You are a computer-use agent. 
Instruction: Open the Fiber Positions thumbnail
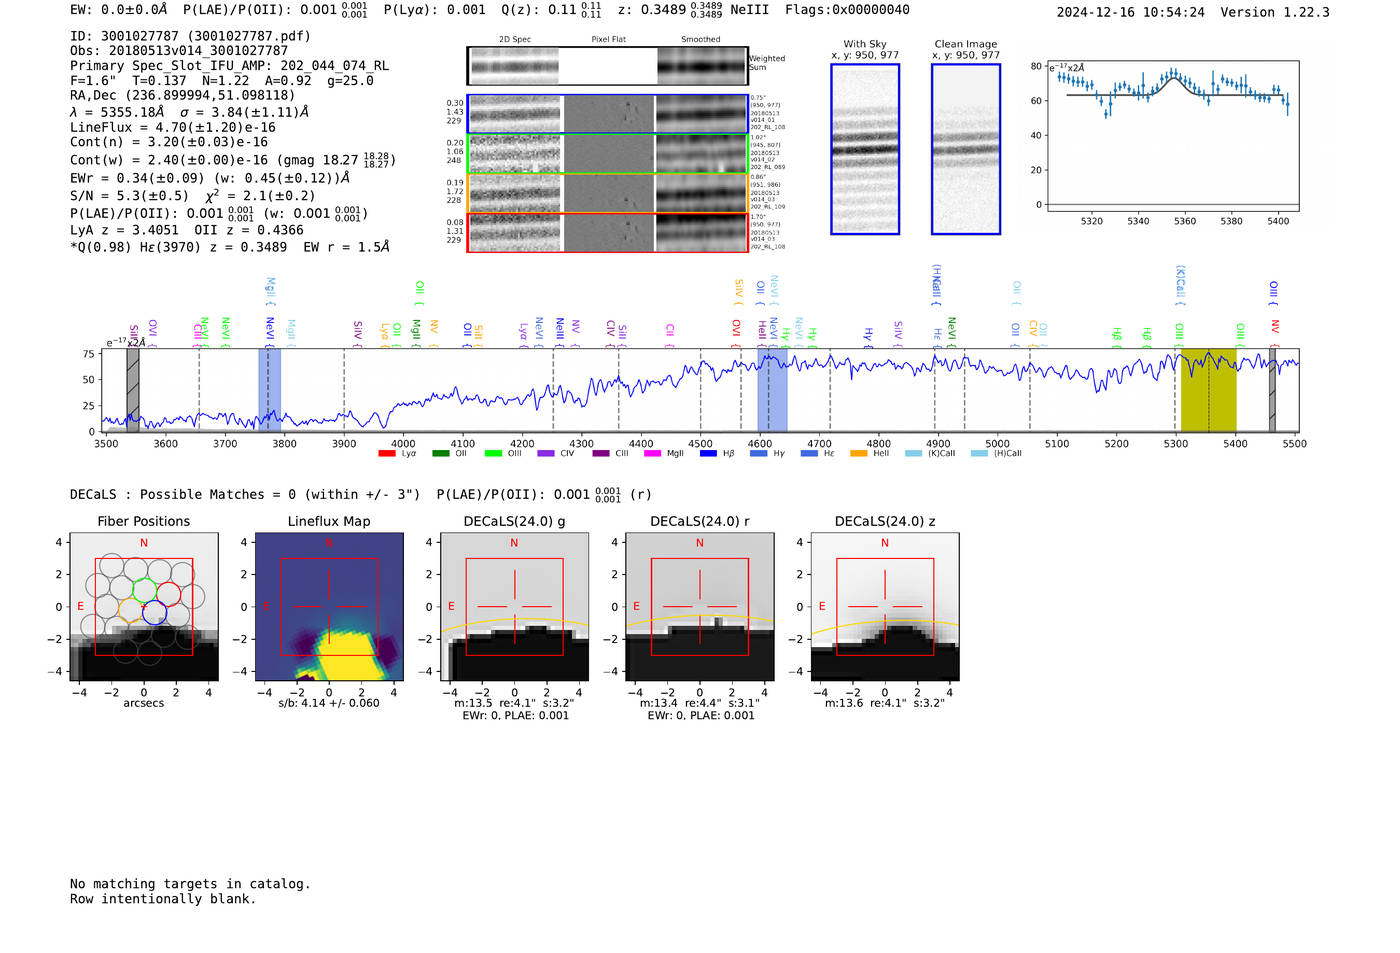[x=144, y=607]
